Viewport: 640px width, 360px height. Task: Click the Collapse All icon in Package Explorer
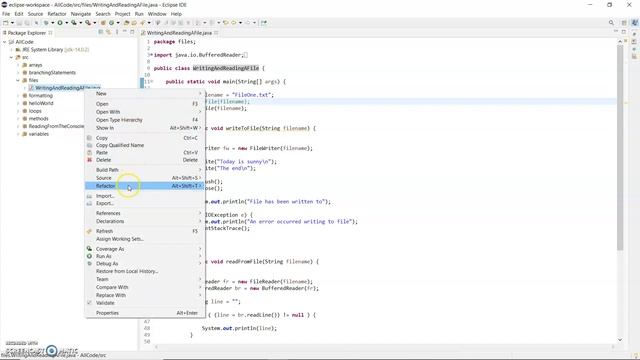(100, 32)
